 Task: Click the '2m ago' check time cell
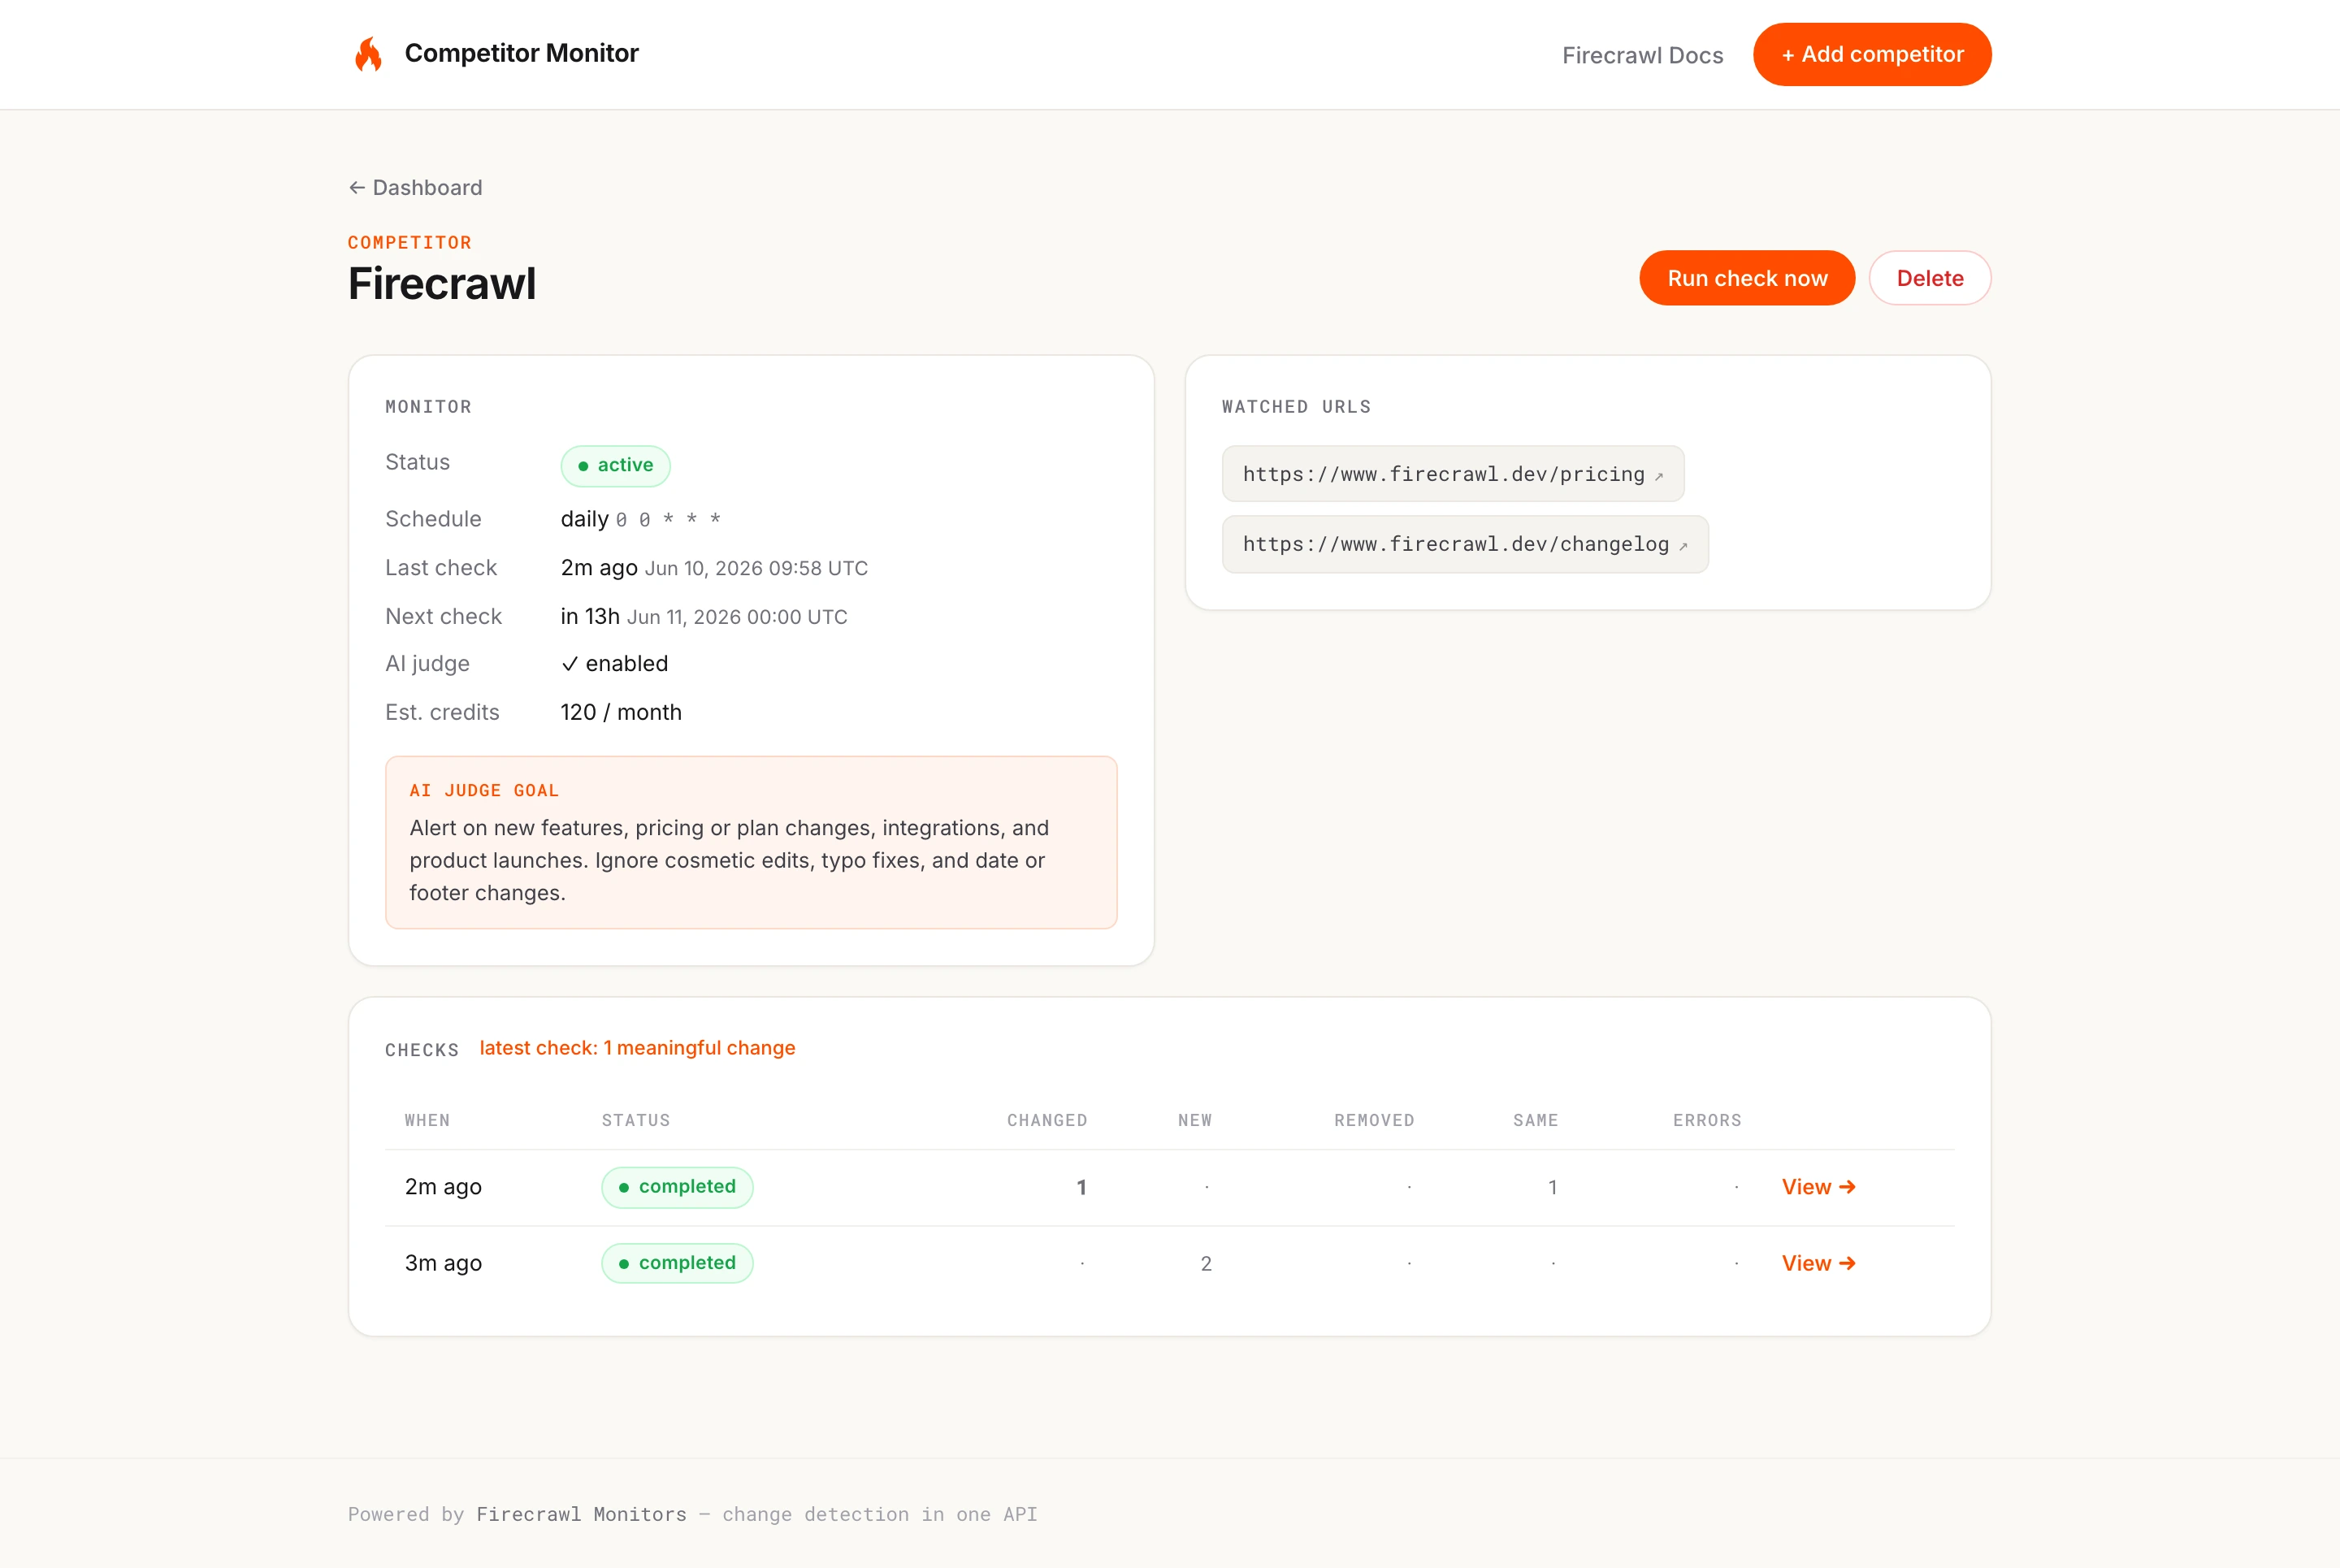[443, 1187]
